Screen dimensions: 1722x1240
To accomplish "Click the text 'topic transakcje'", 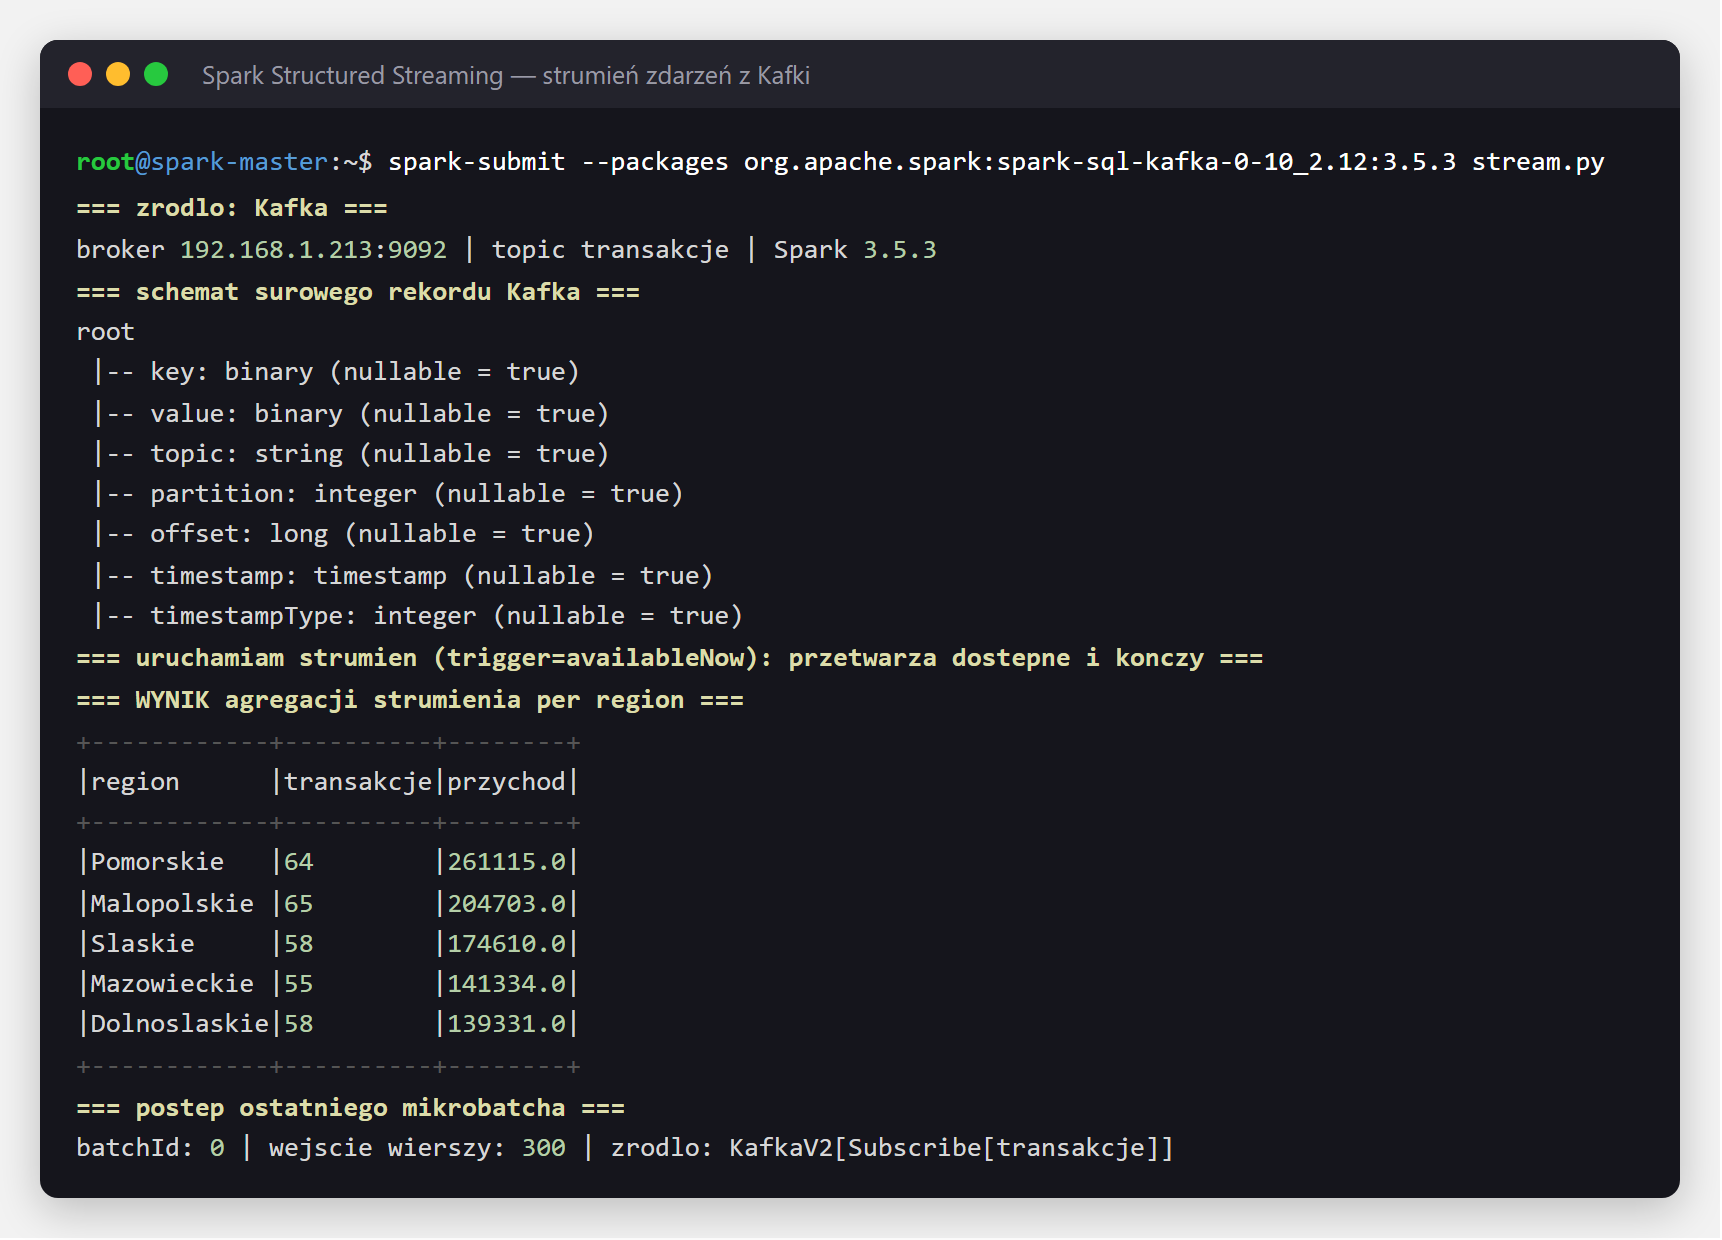I will (x=610, y=250).
